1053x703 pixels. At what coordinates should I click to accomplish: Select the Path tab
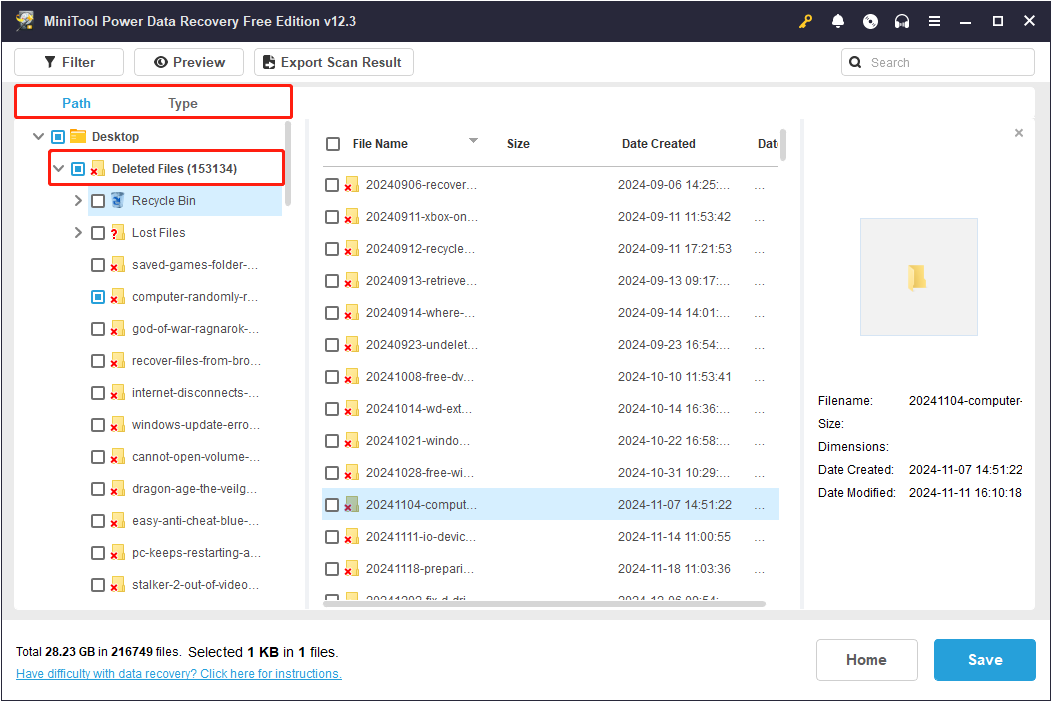point(76,103)
